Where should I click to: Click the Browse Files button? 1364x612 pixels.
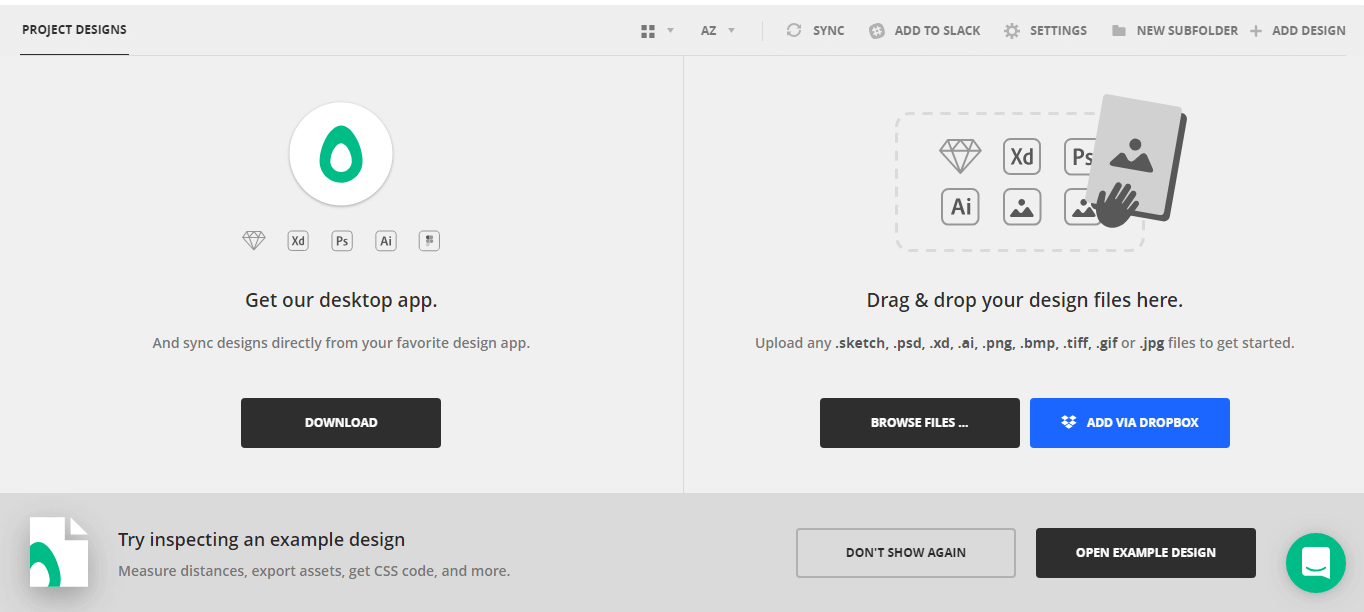coord(919,423)
